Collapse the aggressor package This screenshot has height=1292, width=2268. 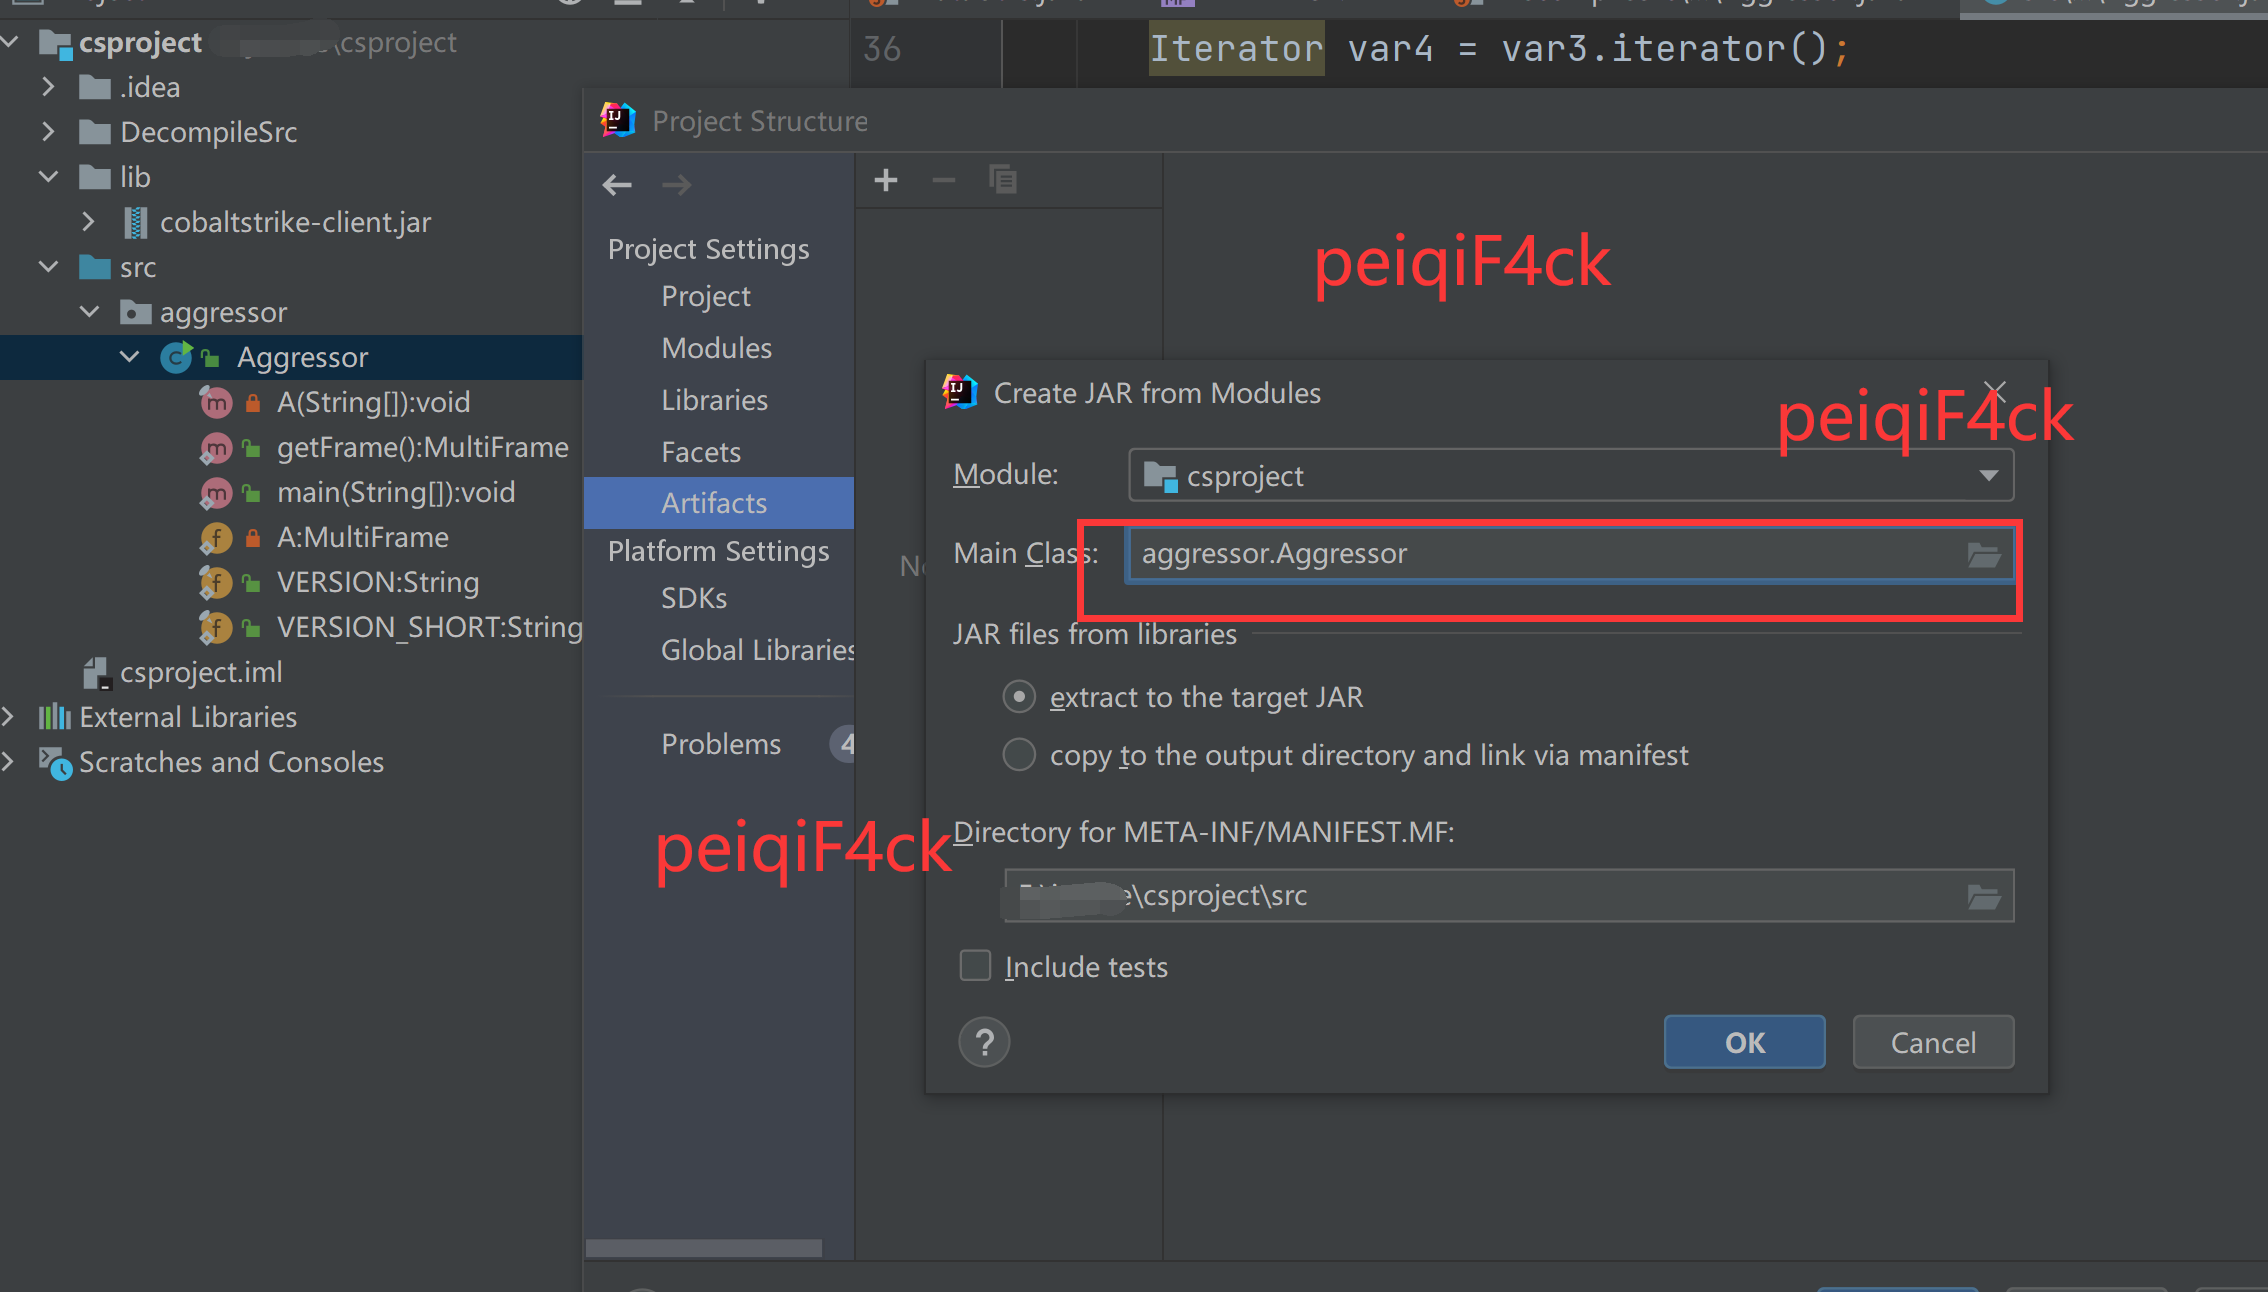click(x=89, y=312)
